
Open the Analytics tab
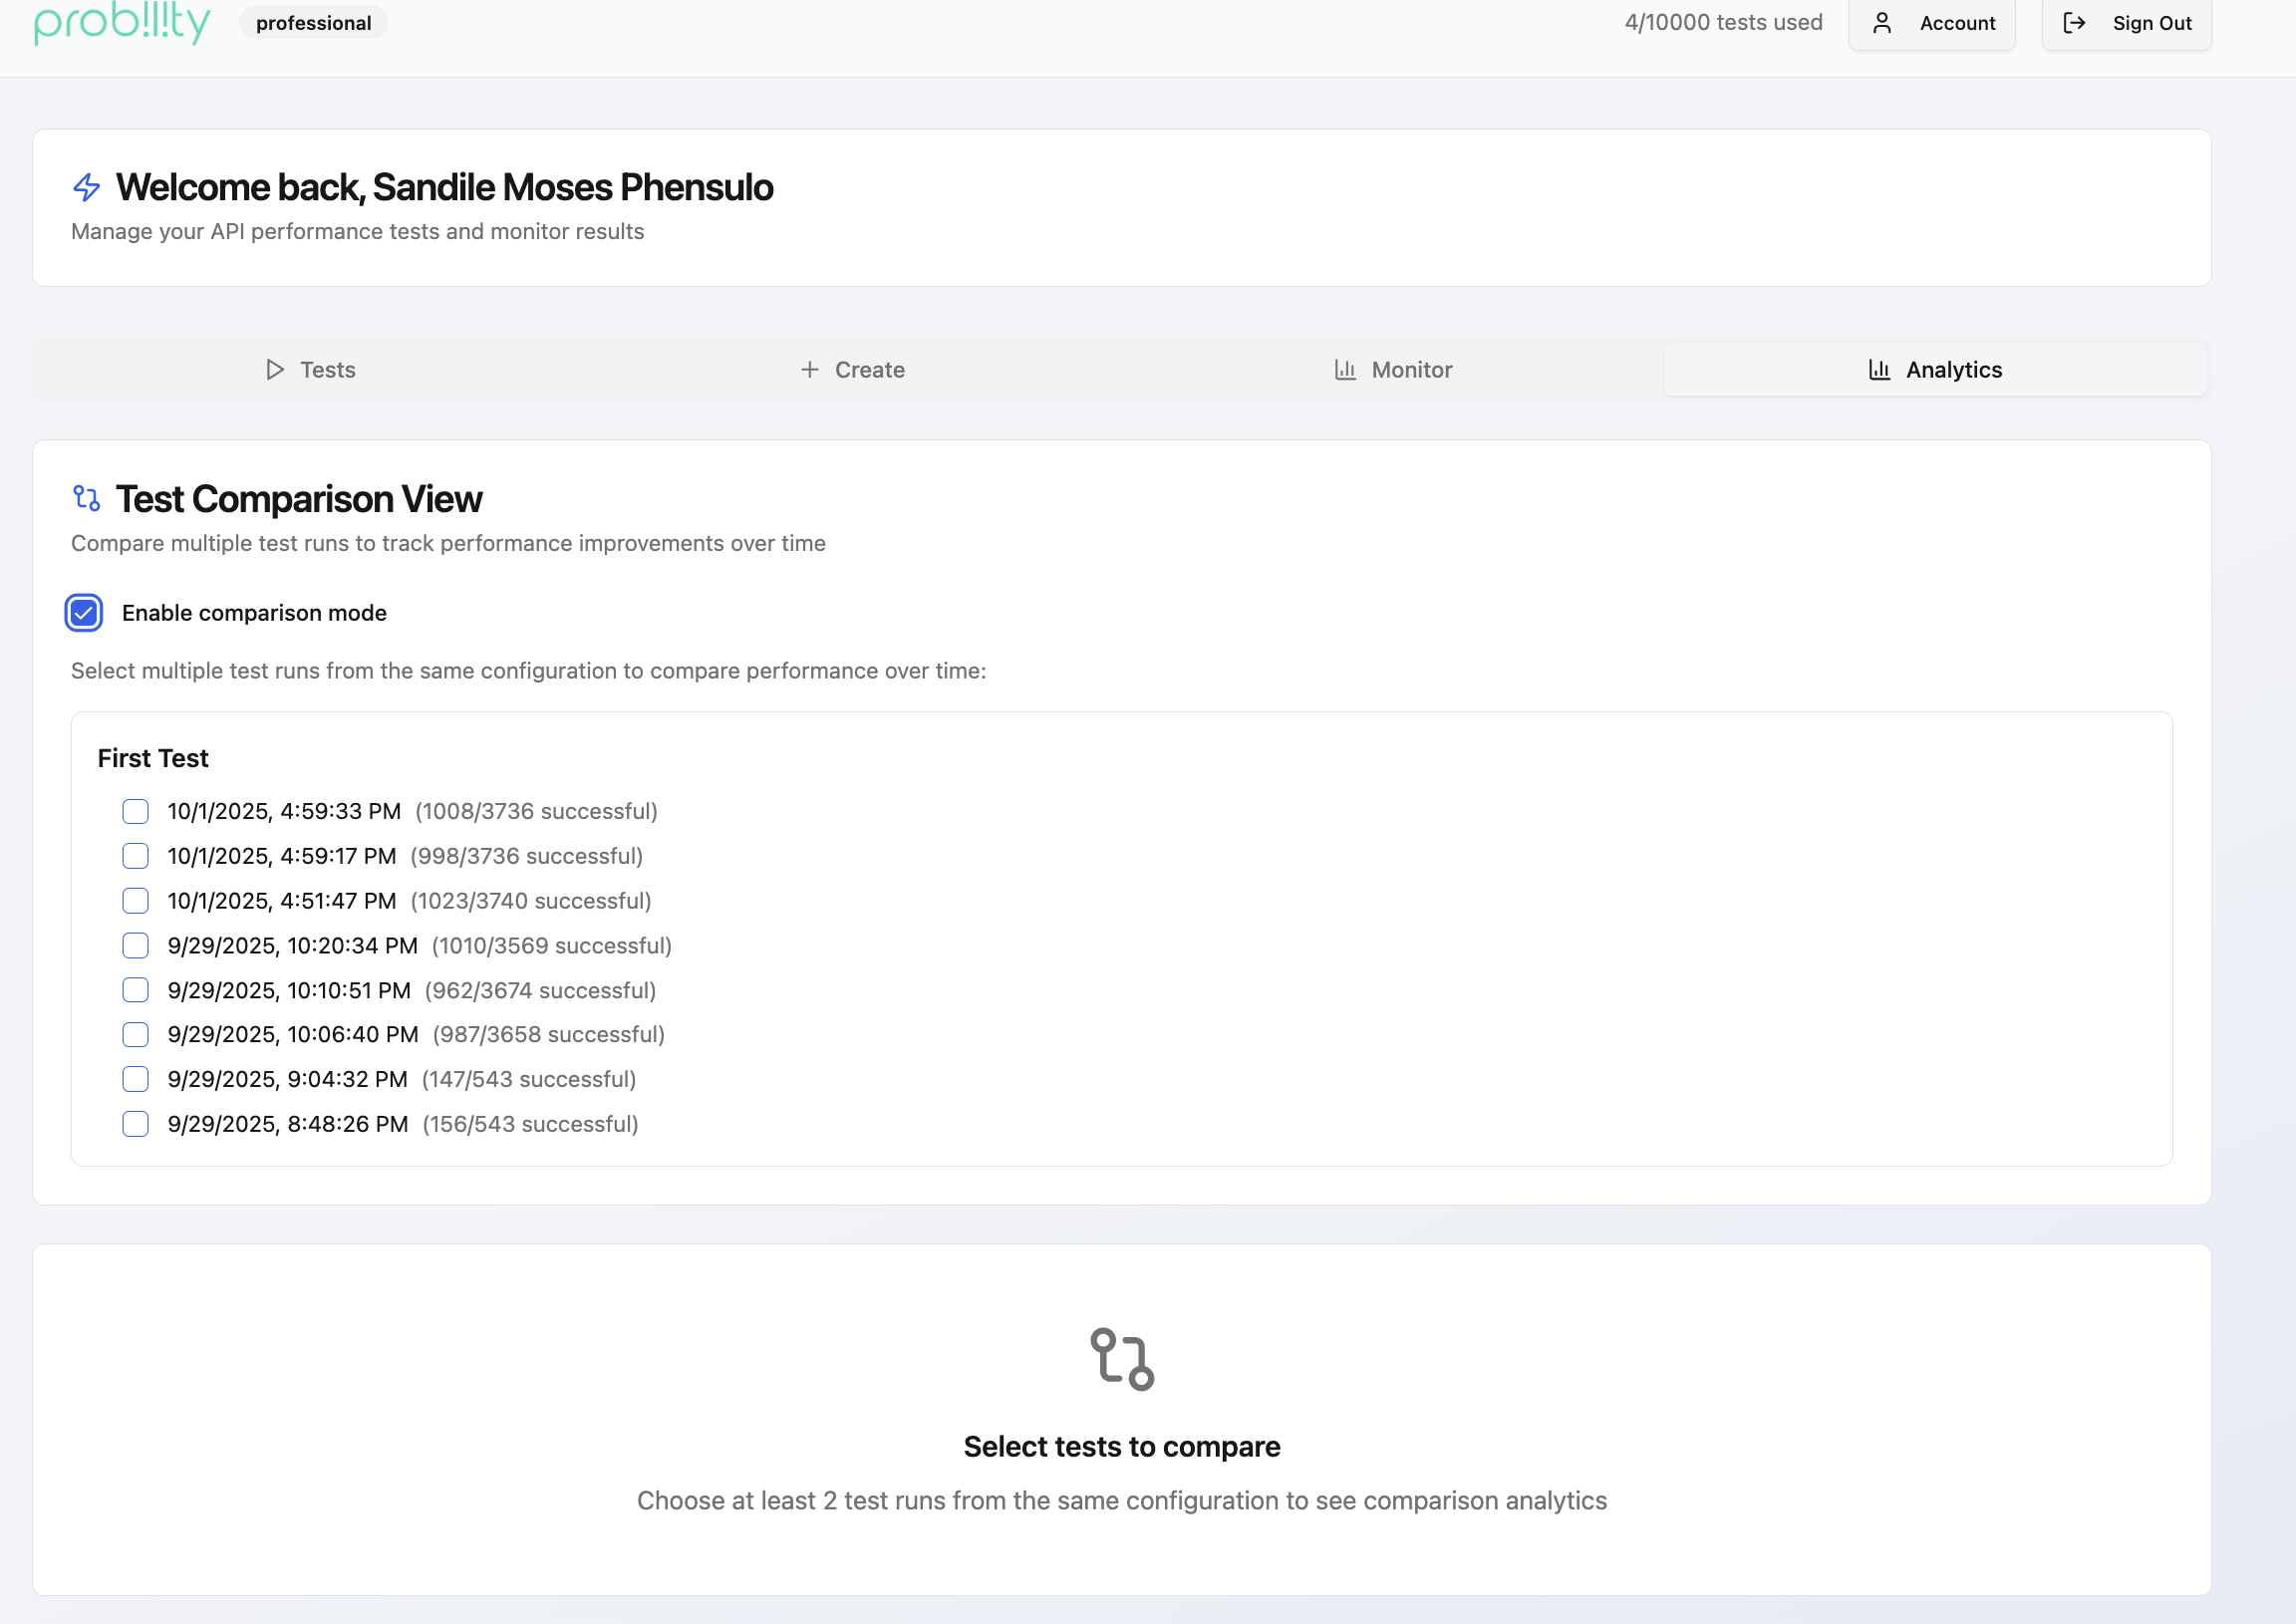[1934, 370]
